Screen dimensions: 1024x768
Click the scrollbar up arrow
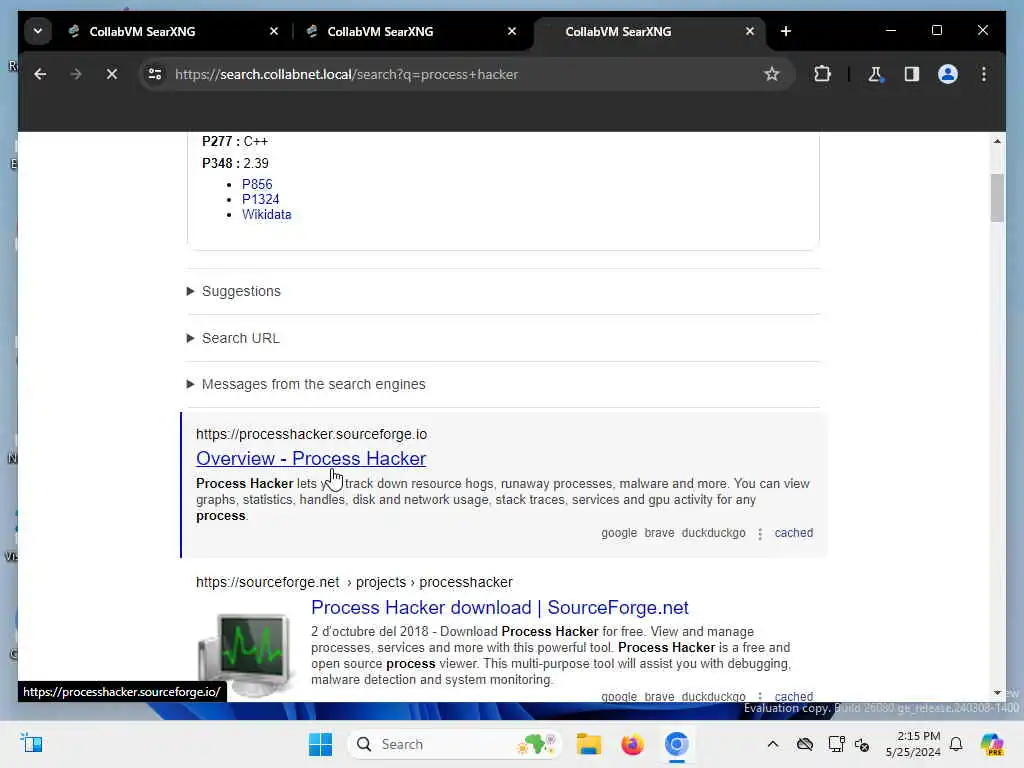point(997,141)
